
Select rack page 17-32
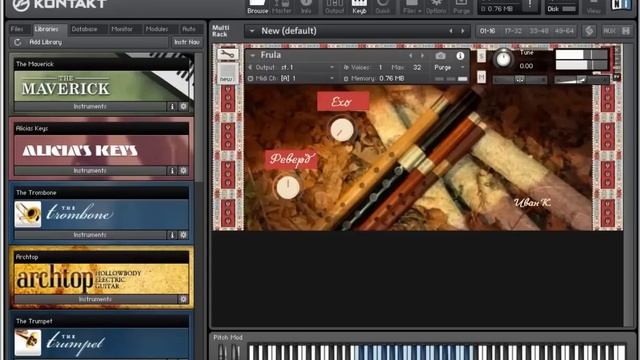[513, 31]
